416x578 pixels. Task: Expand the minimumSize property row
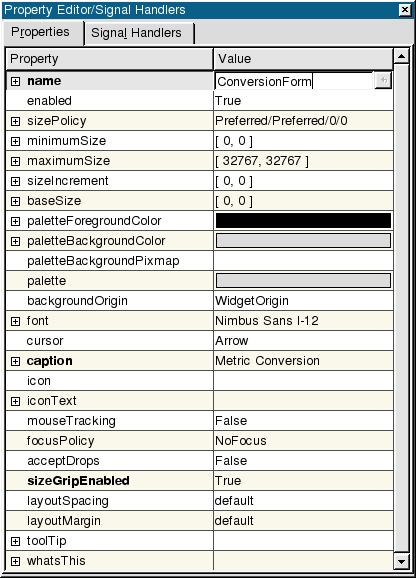(15, 141)
